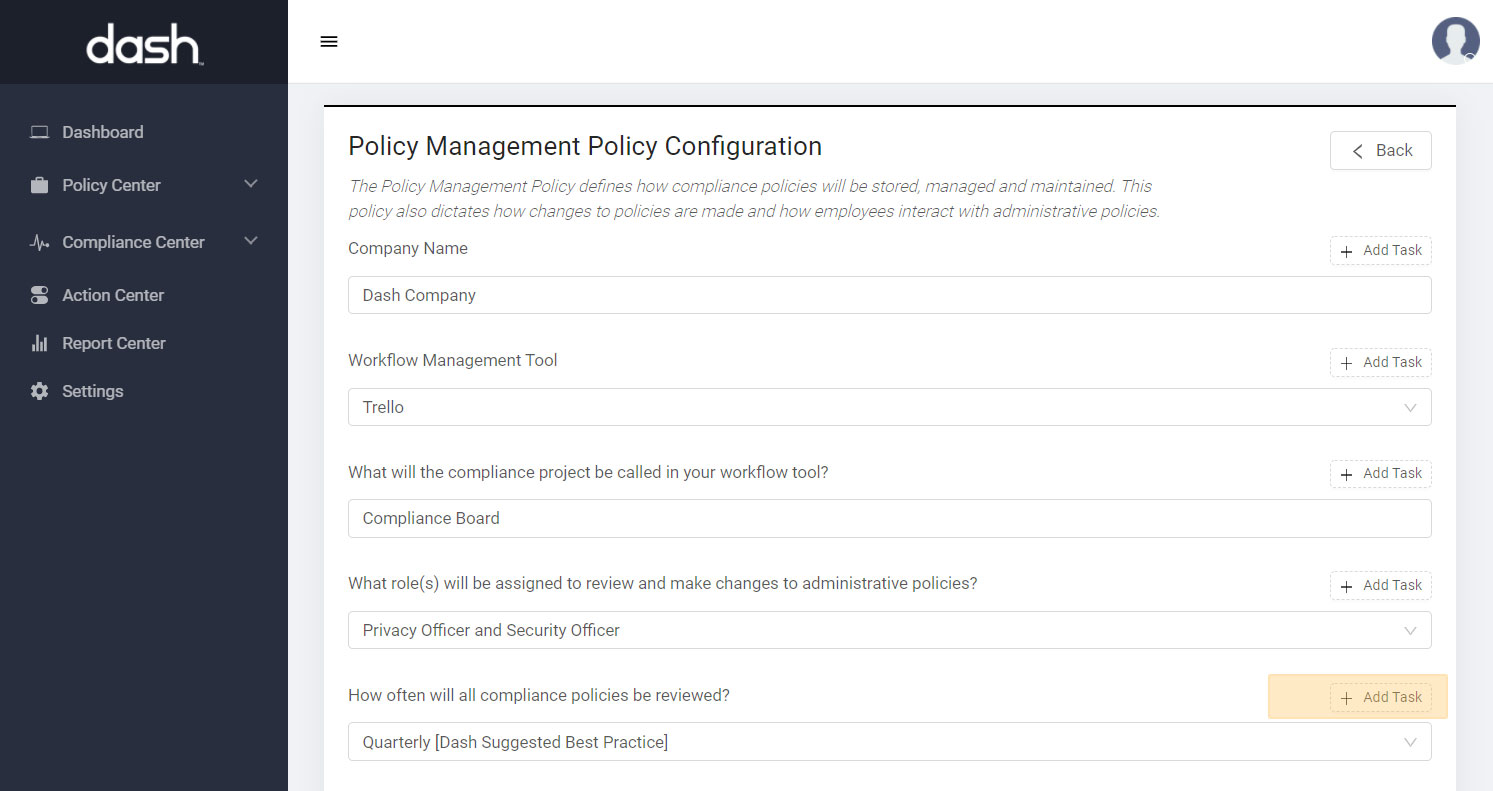This screenshot has height=791, width=1493.
Task: Click the Compliance Board text field
Action: pyautogui.click(x=889, y=518)
